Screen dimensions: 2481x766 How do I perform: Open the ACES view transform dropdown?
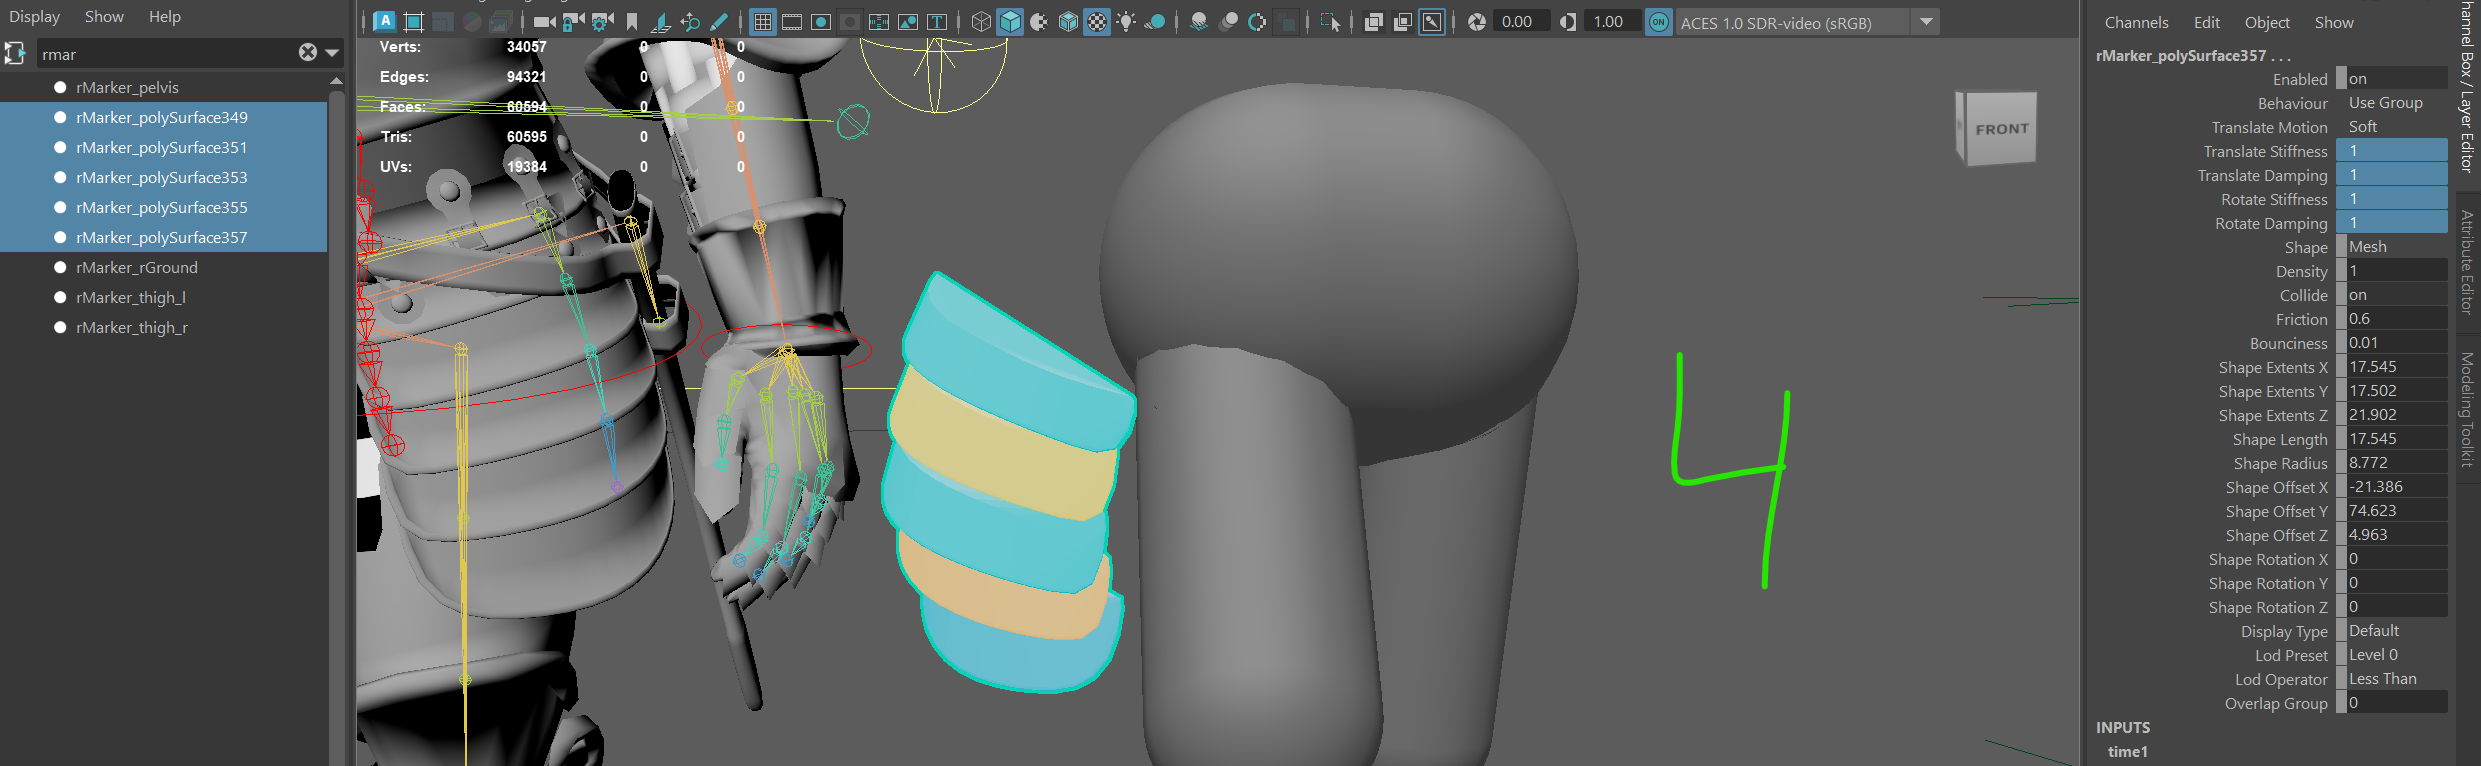(1926, 22)
